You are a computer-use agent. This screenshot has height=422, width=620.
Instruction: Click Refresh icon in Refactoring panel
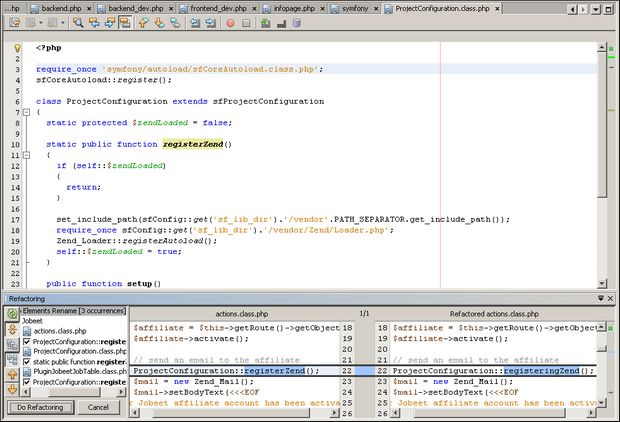point(12,314)
